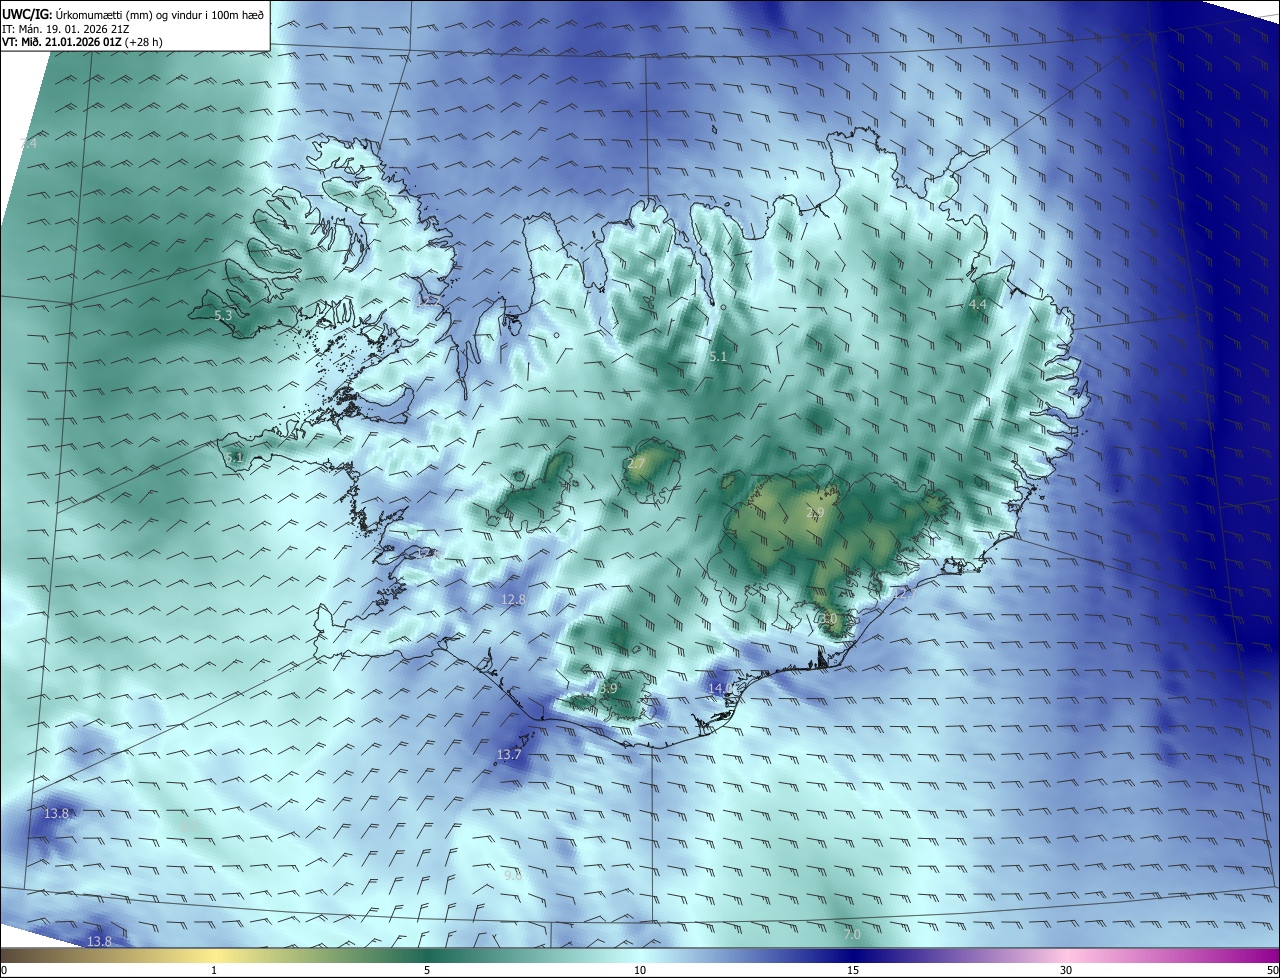
Task: Click the 5.3 value on the Westfjords
Action: pyautogui.click(x=223, y=315)
